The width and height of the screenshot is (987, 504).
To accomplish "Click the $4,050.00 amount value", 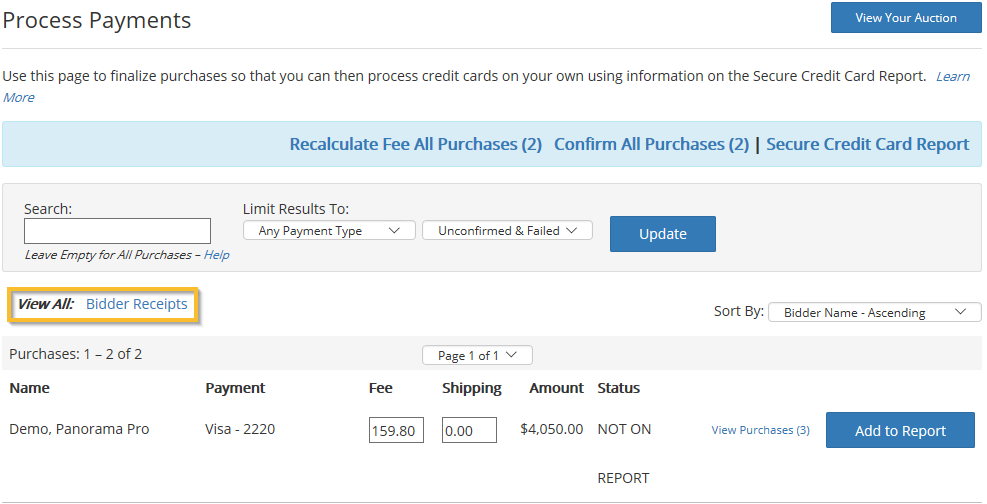I will (551, 429).
